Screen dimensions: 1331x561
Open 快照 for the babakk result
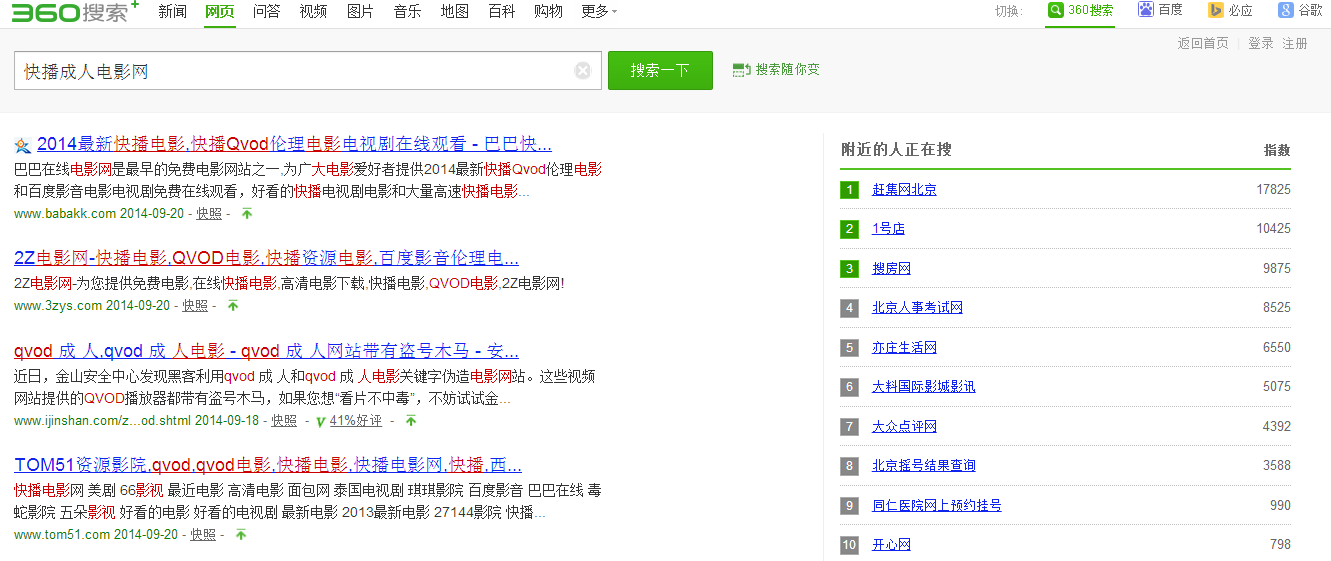(209, 213)
